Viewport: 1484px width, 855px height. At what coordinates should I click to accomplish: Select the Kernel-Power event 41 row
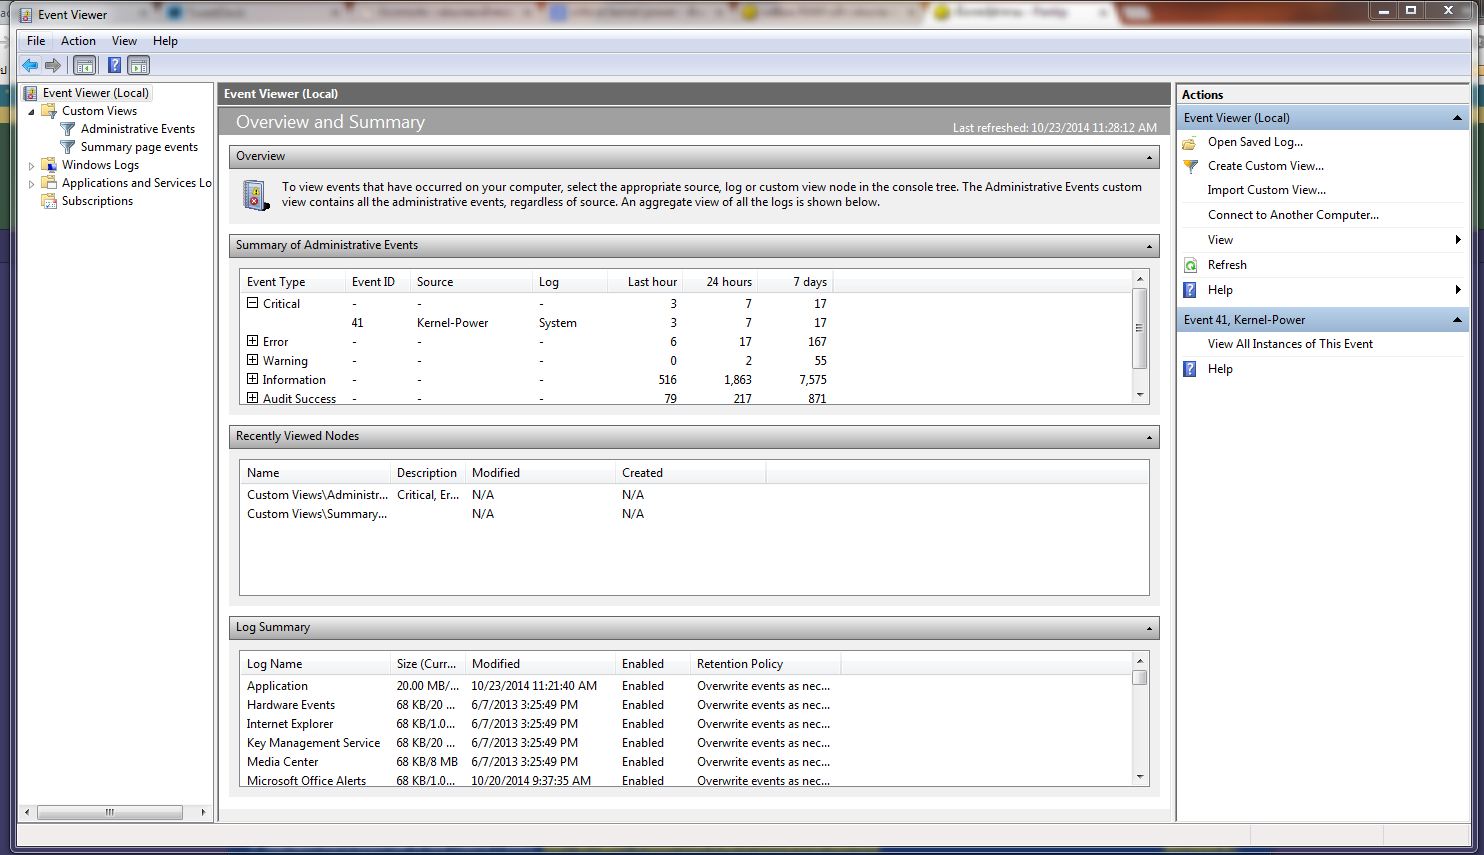[686, 323]
